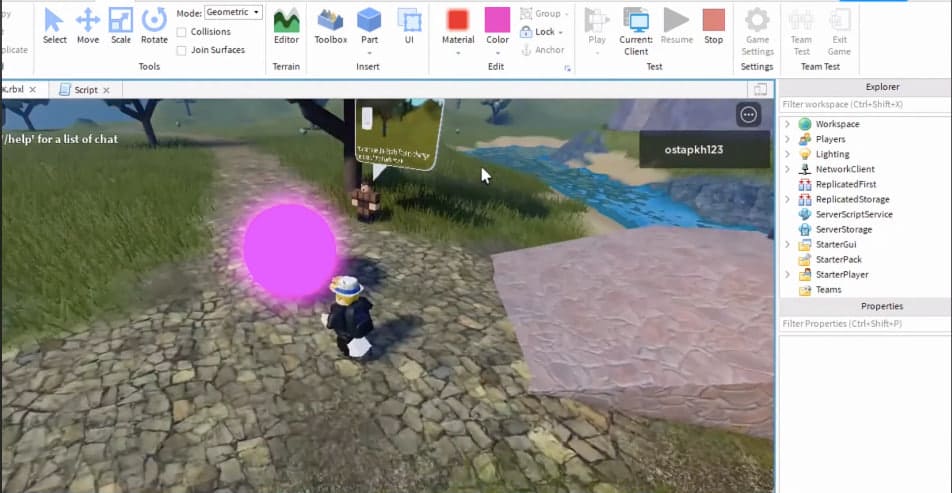Enable the Collisions checkbox
This screenshot has height=493, width=952.
[181, 32]
